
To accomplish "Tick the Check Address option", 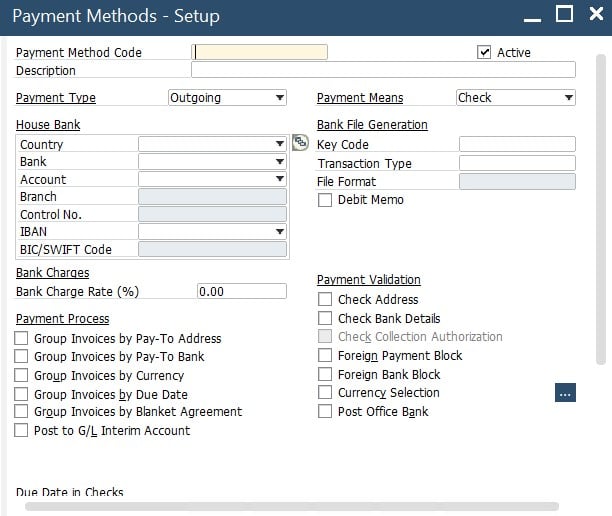I will (325, 299).
